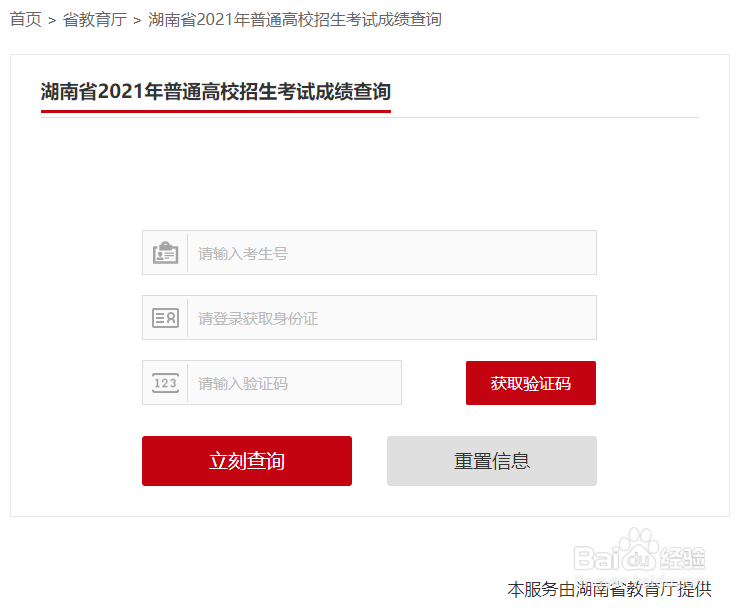Go to 首页 via breadcrumb
This screenshot has width=748, height=608.
click(26, 20)
